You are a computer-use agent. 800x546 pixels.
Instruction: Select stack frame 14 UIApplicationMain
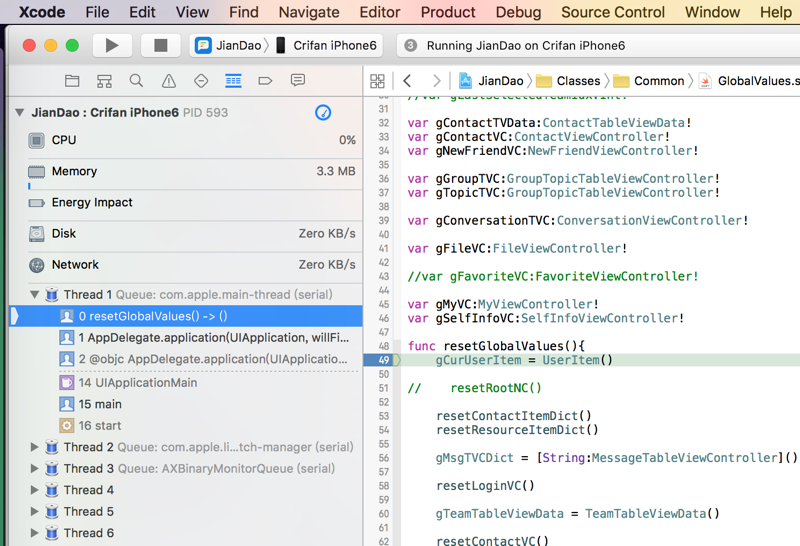186,383
